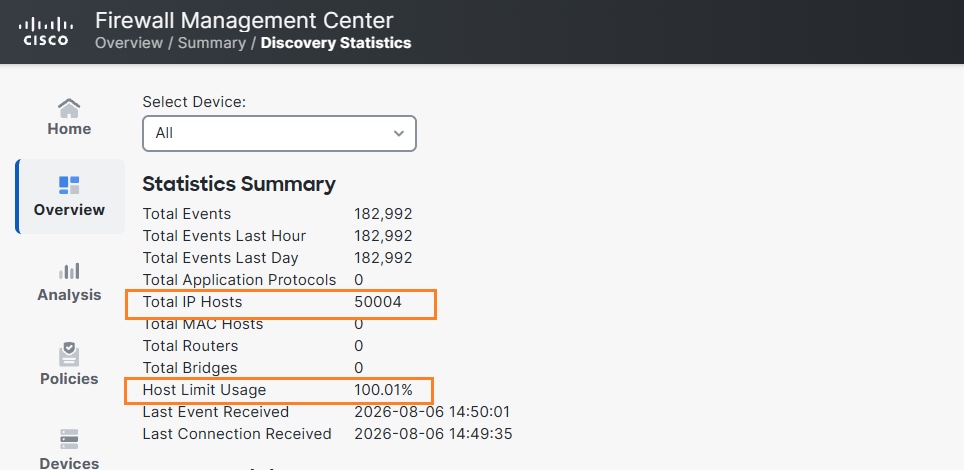This screenshot has height=470, width=964.
Task: Open the Devices server icon
Action: pyautogui.click(x=69, y=439)
